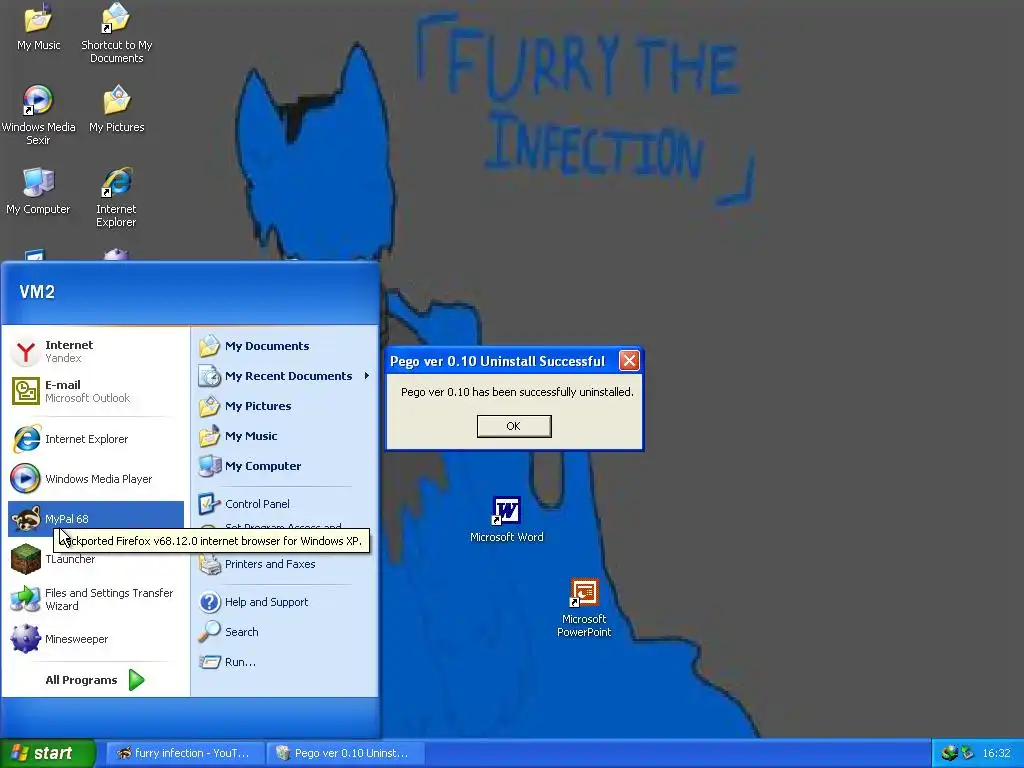Image resolution: width=1024 pixels, height=768 pixels.
Task: Open TLauncher from Start menu
Action: (x=95, y=559)
